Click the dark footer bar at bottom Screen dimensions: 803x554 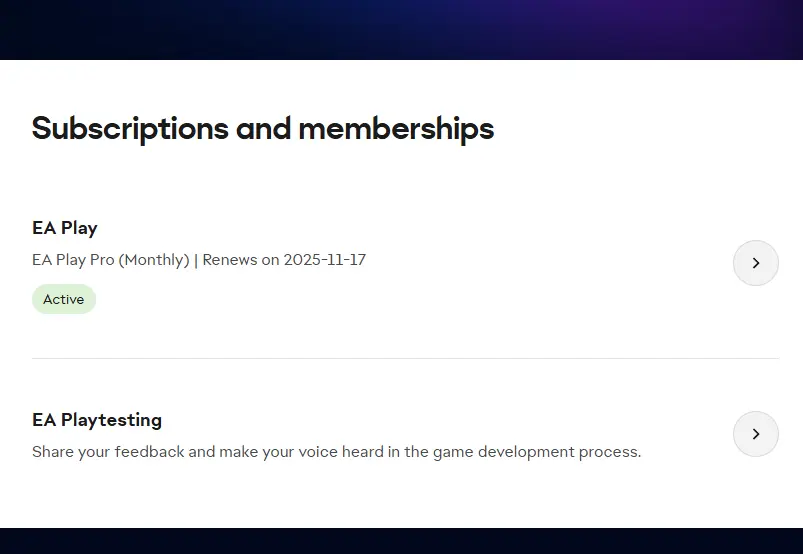click(400, 541)
